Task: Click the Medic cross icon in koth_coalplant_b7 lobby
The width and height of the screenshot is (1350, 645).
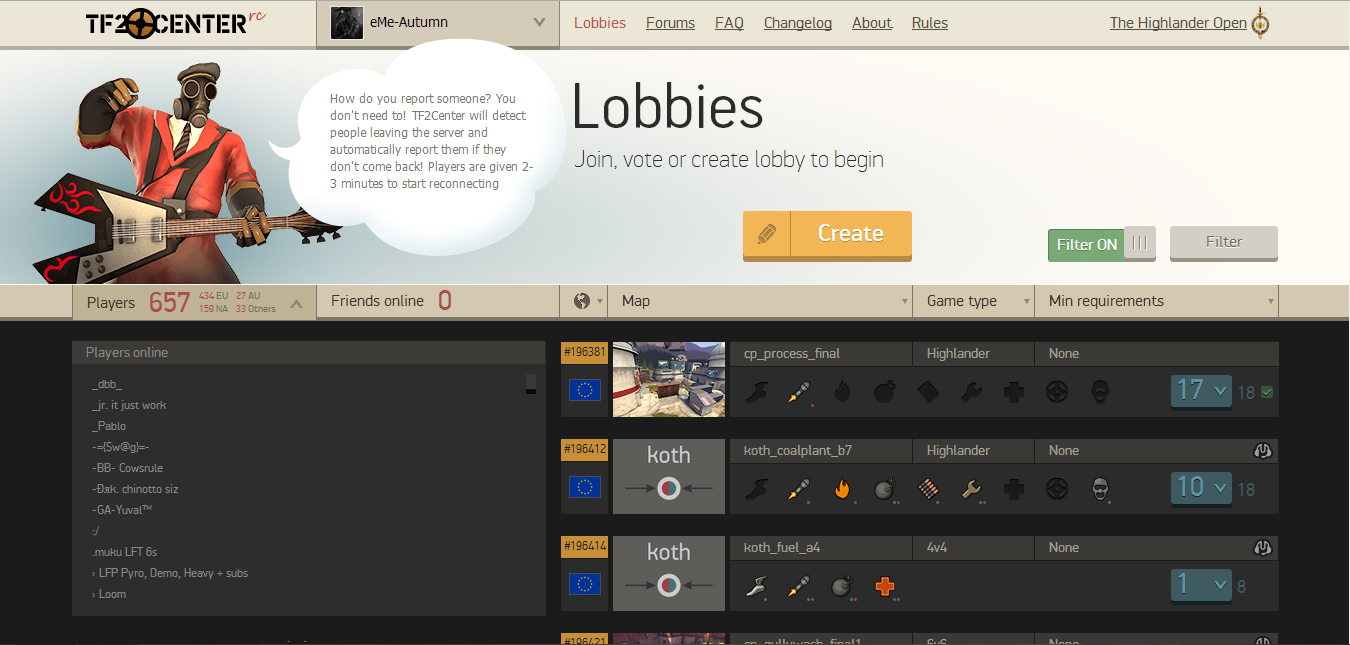Action: 1014,489
